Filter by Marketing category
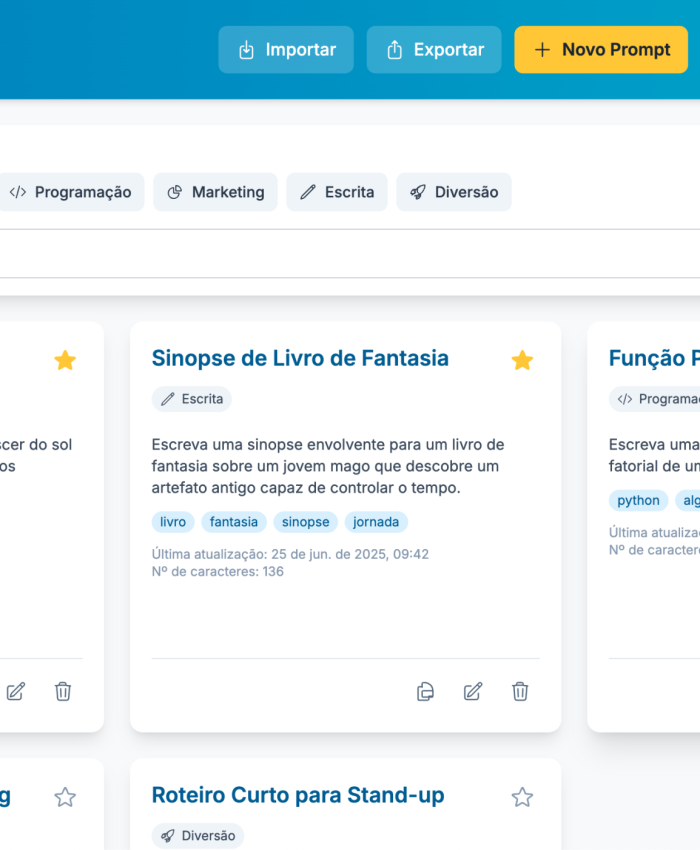This screenshot has height=850, width=700. pyautogui.click(x=215, y=192)
